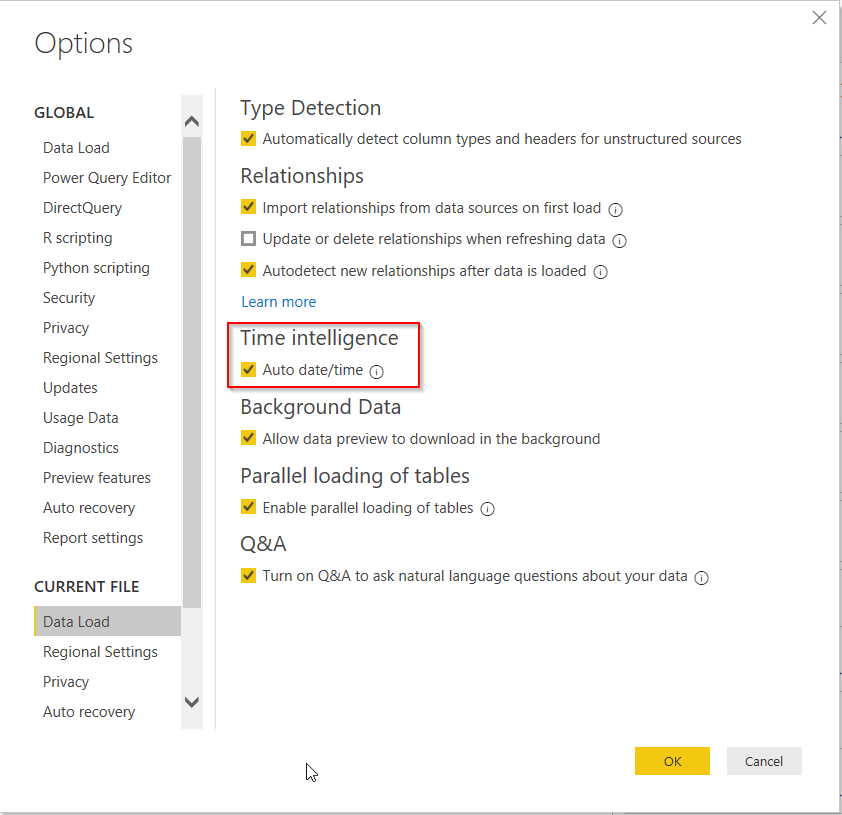Disable the Auto date/time option
This screenshot has width=842, height=815.
click(247, 369)
